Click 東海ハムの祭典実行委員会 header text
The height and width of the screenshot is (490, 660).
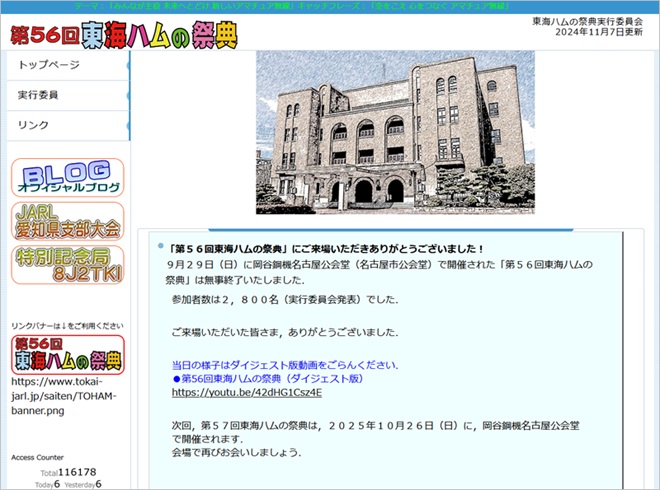pyautogui.click(x=588, y=21)
